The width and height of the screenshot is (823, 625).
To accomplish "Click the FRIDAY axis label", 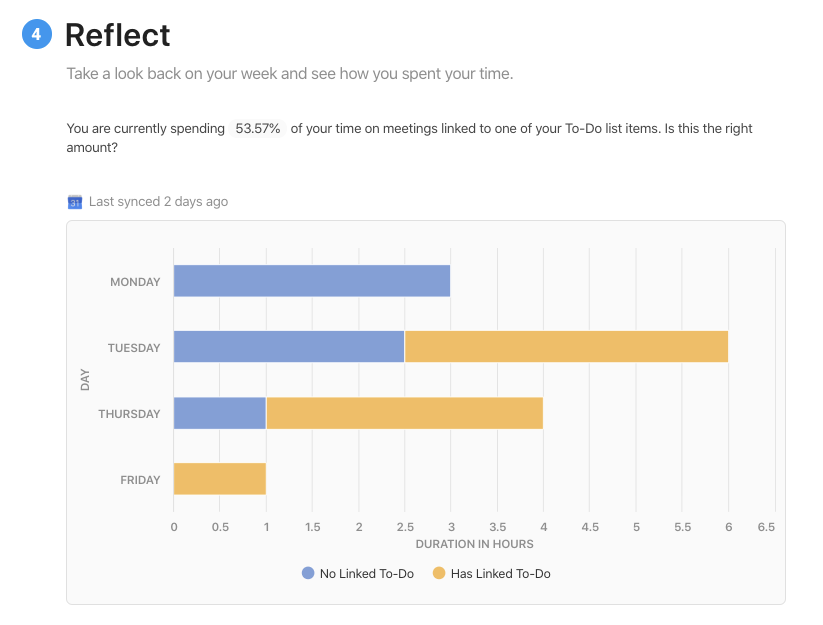I will 140,480.
